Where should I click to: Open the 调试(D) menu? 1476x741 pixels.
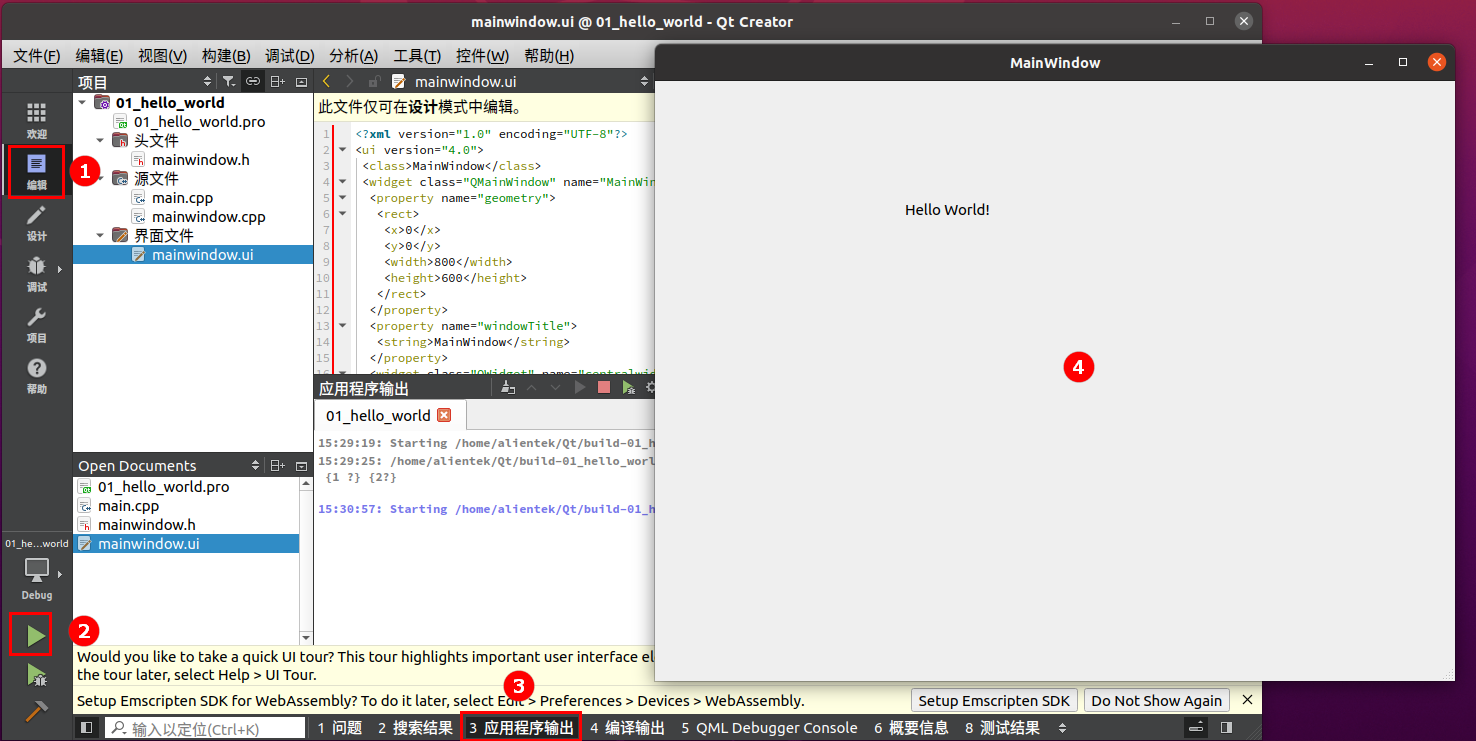pos(289,56)
